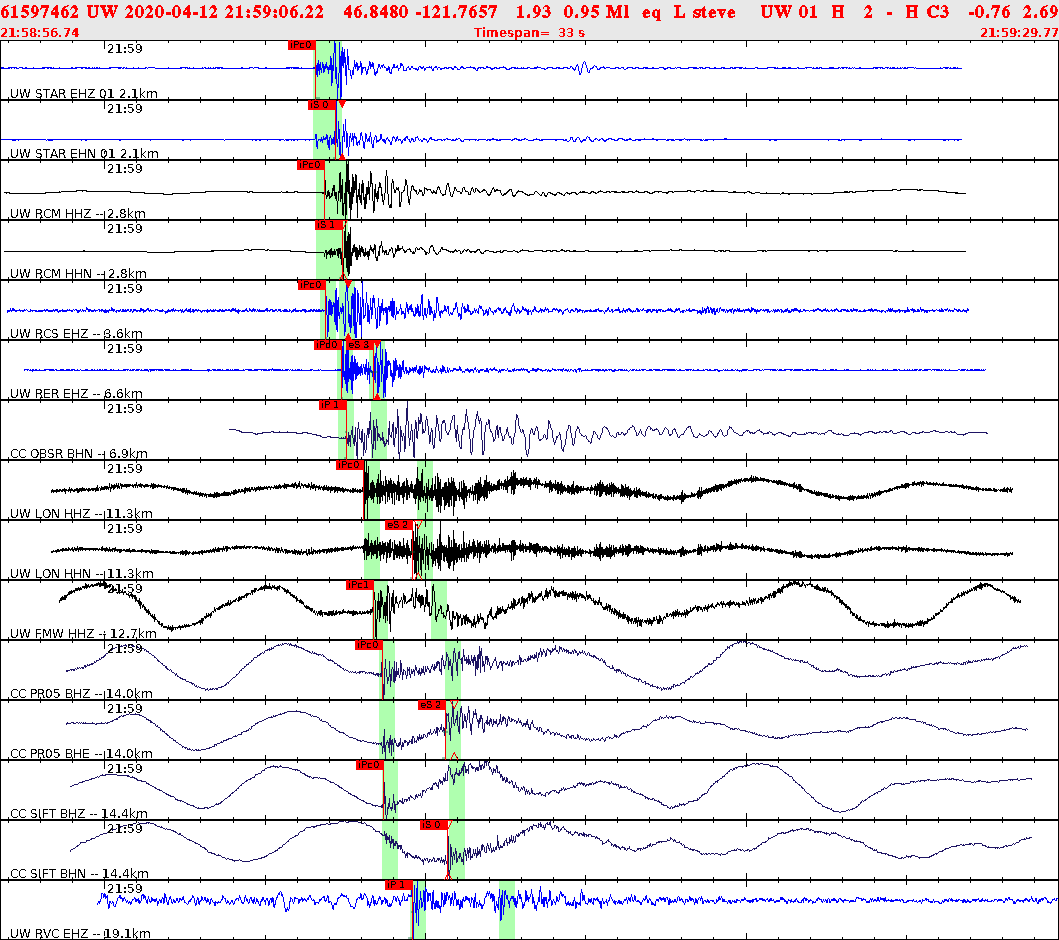
Task: Select the eS 2 pick flag on UW LON HHN trace
Action: pos(398,526)
